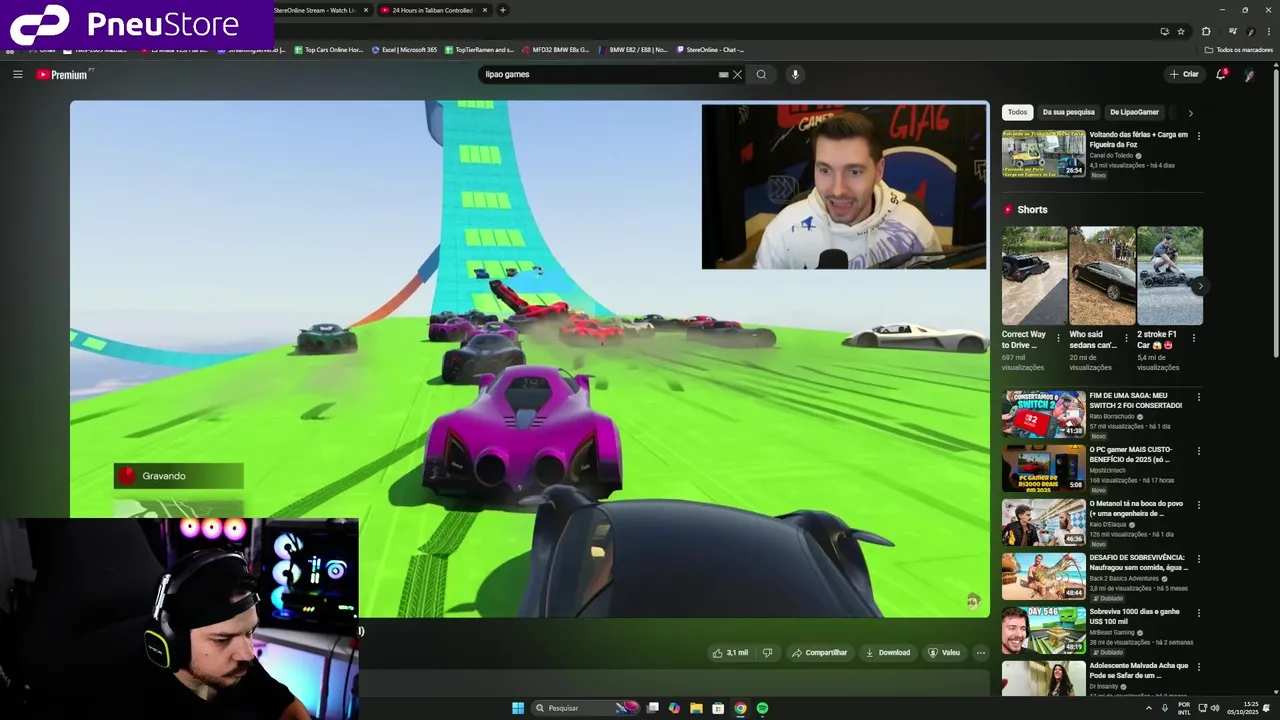This screenshot has width=1280, height=720.
Task: Open options for 'Voltando das férias' video
Action: click(1198, 135)
